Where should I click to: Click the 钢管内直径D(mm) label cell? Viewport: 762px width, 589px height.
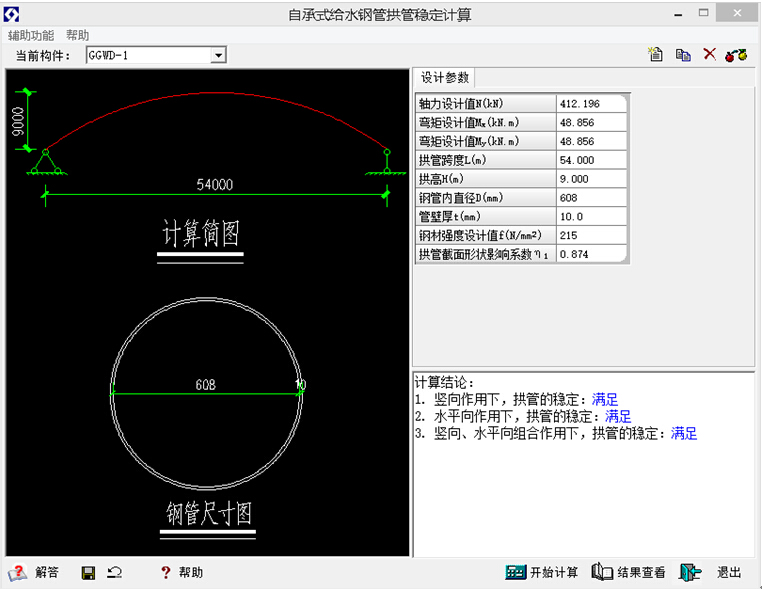pyautogui.click(x=486, y=198)
